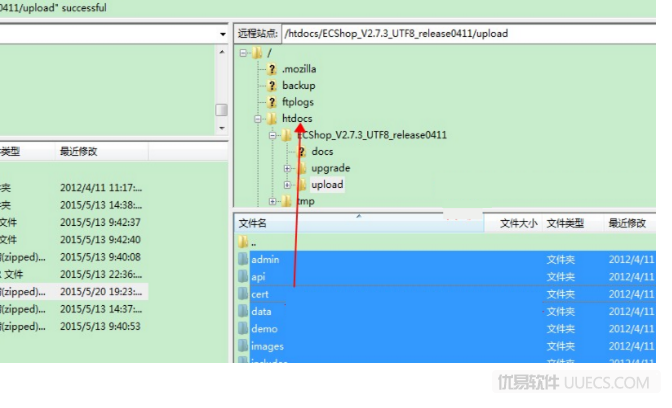The width and height of the screenshot is (672, 408).
Task: Click the 远程站点 label
Action: tap(258, 33)
